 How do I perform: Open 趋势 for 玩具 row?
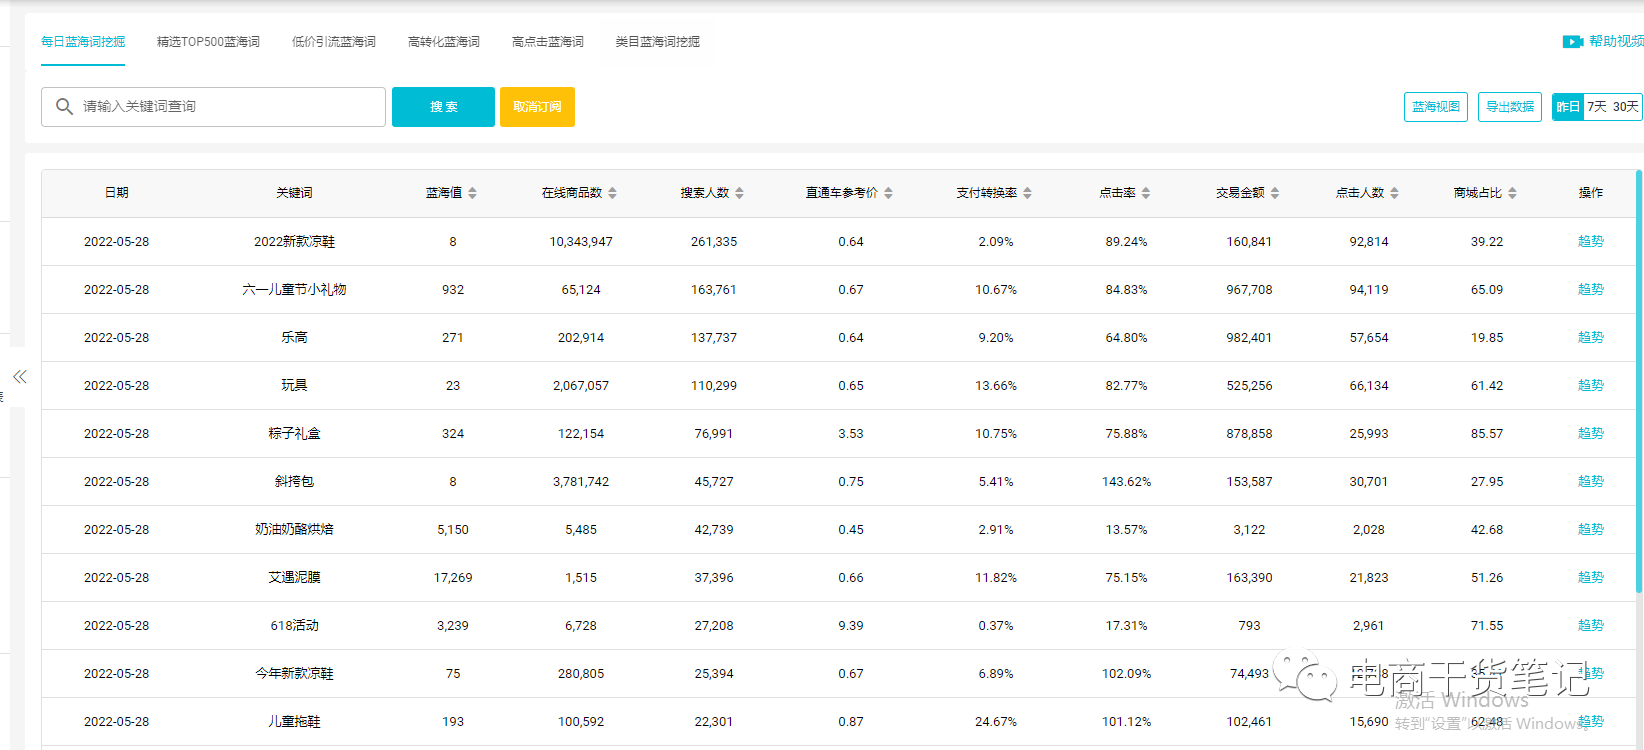(1591, 386)
